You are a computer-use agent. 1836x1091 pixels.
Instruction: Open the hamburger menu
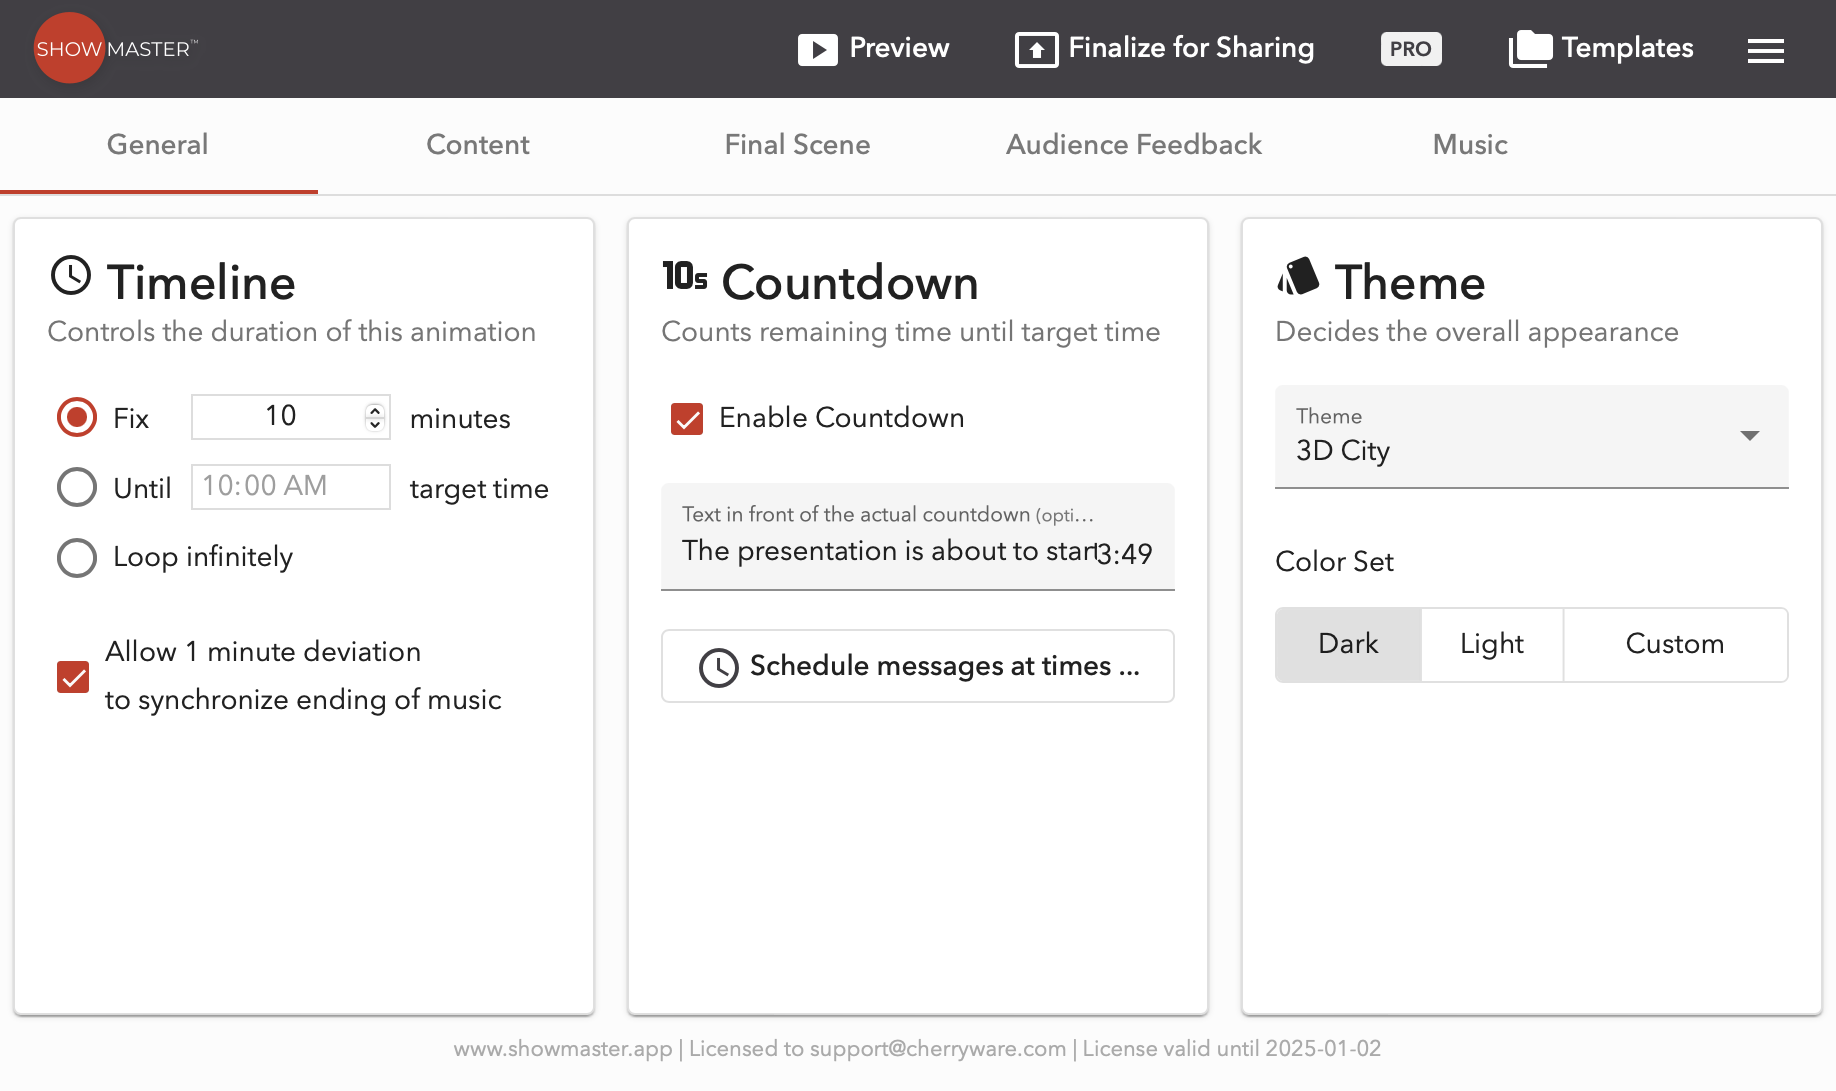click(x=1765, y=50)
